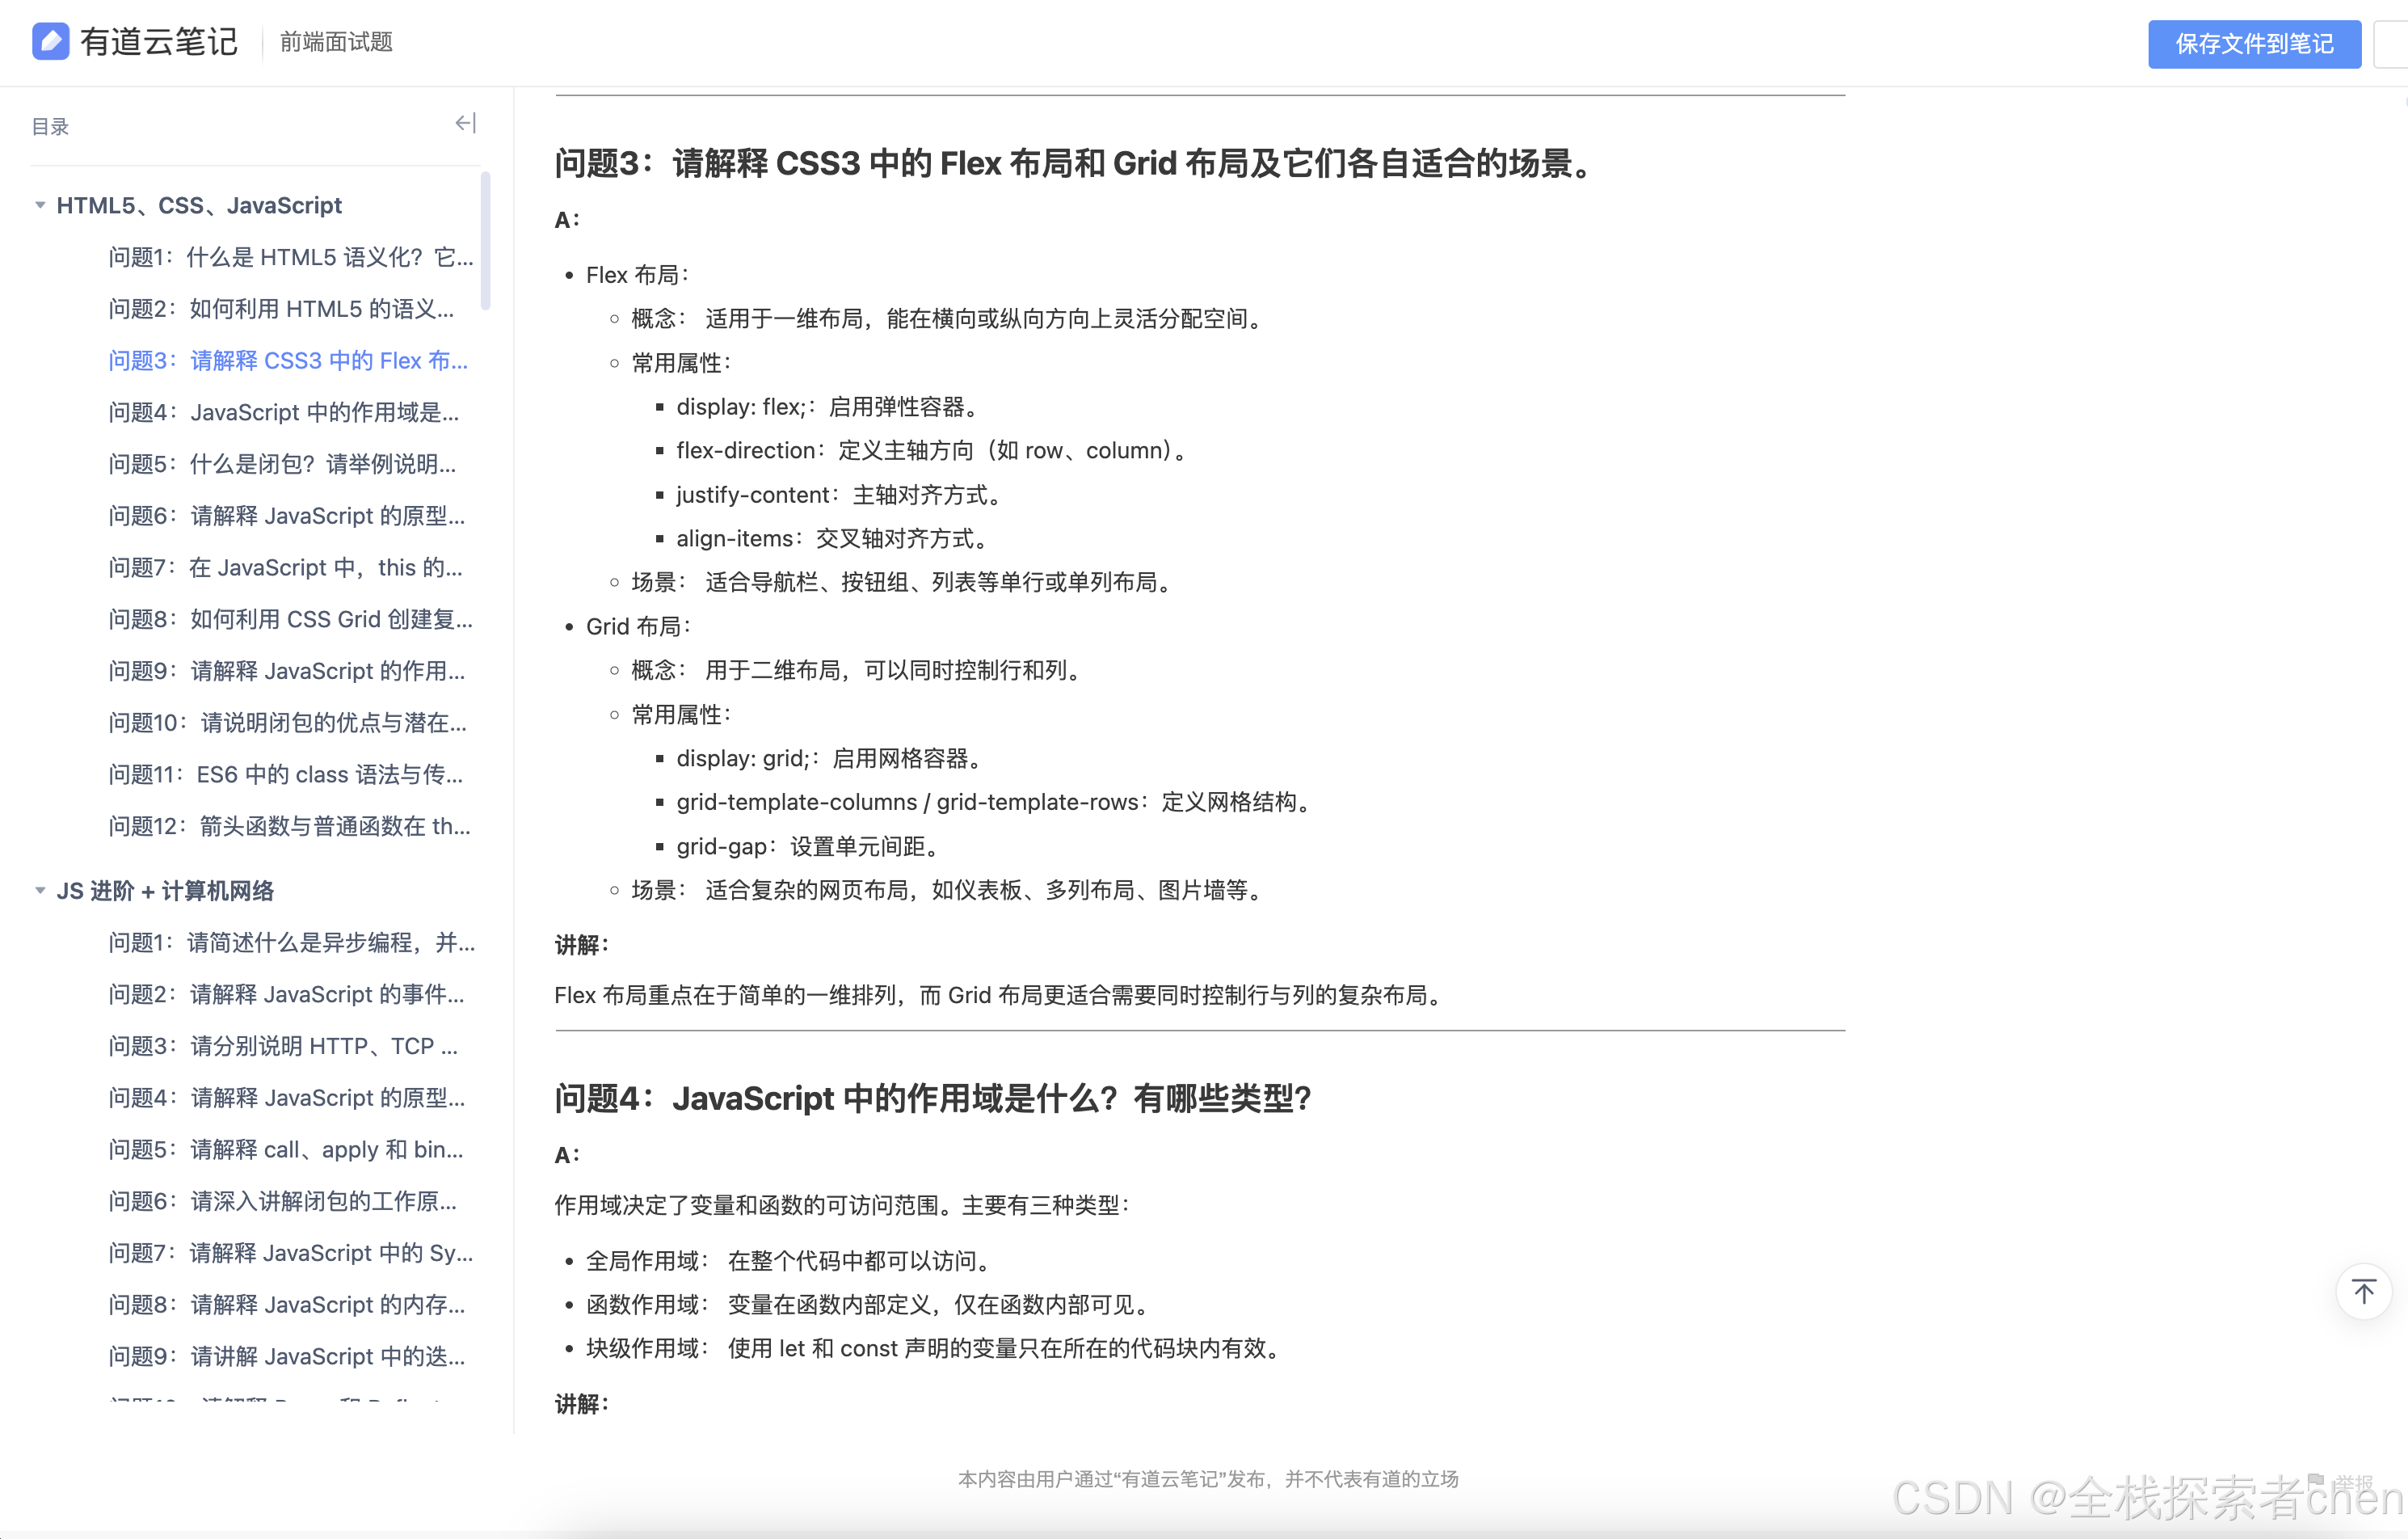Collapse the HTML5、CSS、JavaScript section

point(40,205)
